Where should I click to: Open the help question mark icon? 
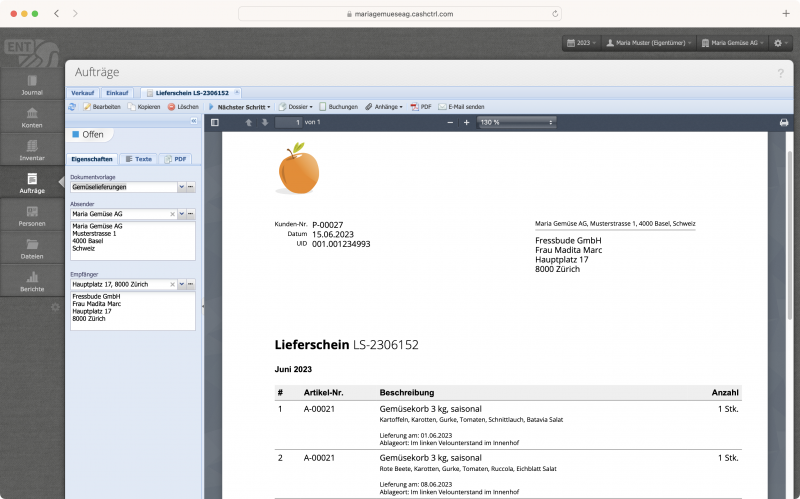click(x=780, y=73)
